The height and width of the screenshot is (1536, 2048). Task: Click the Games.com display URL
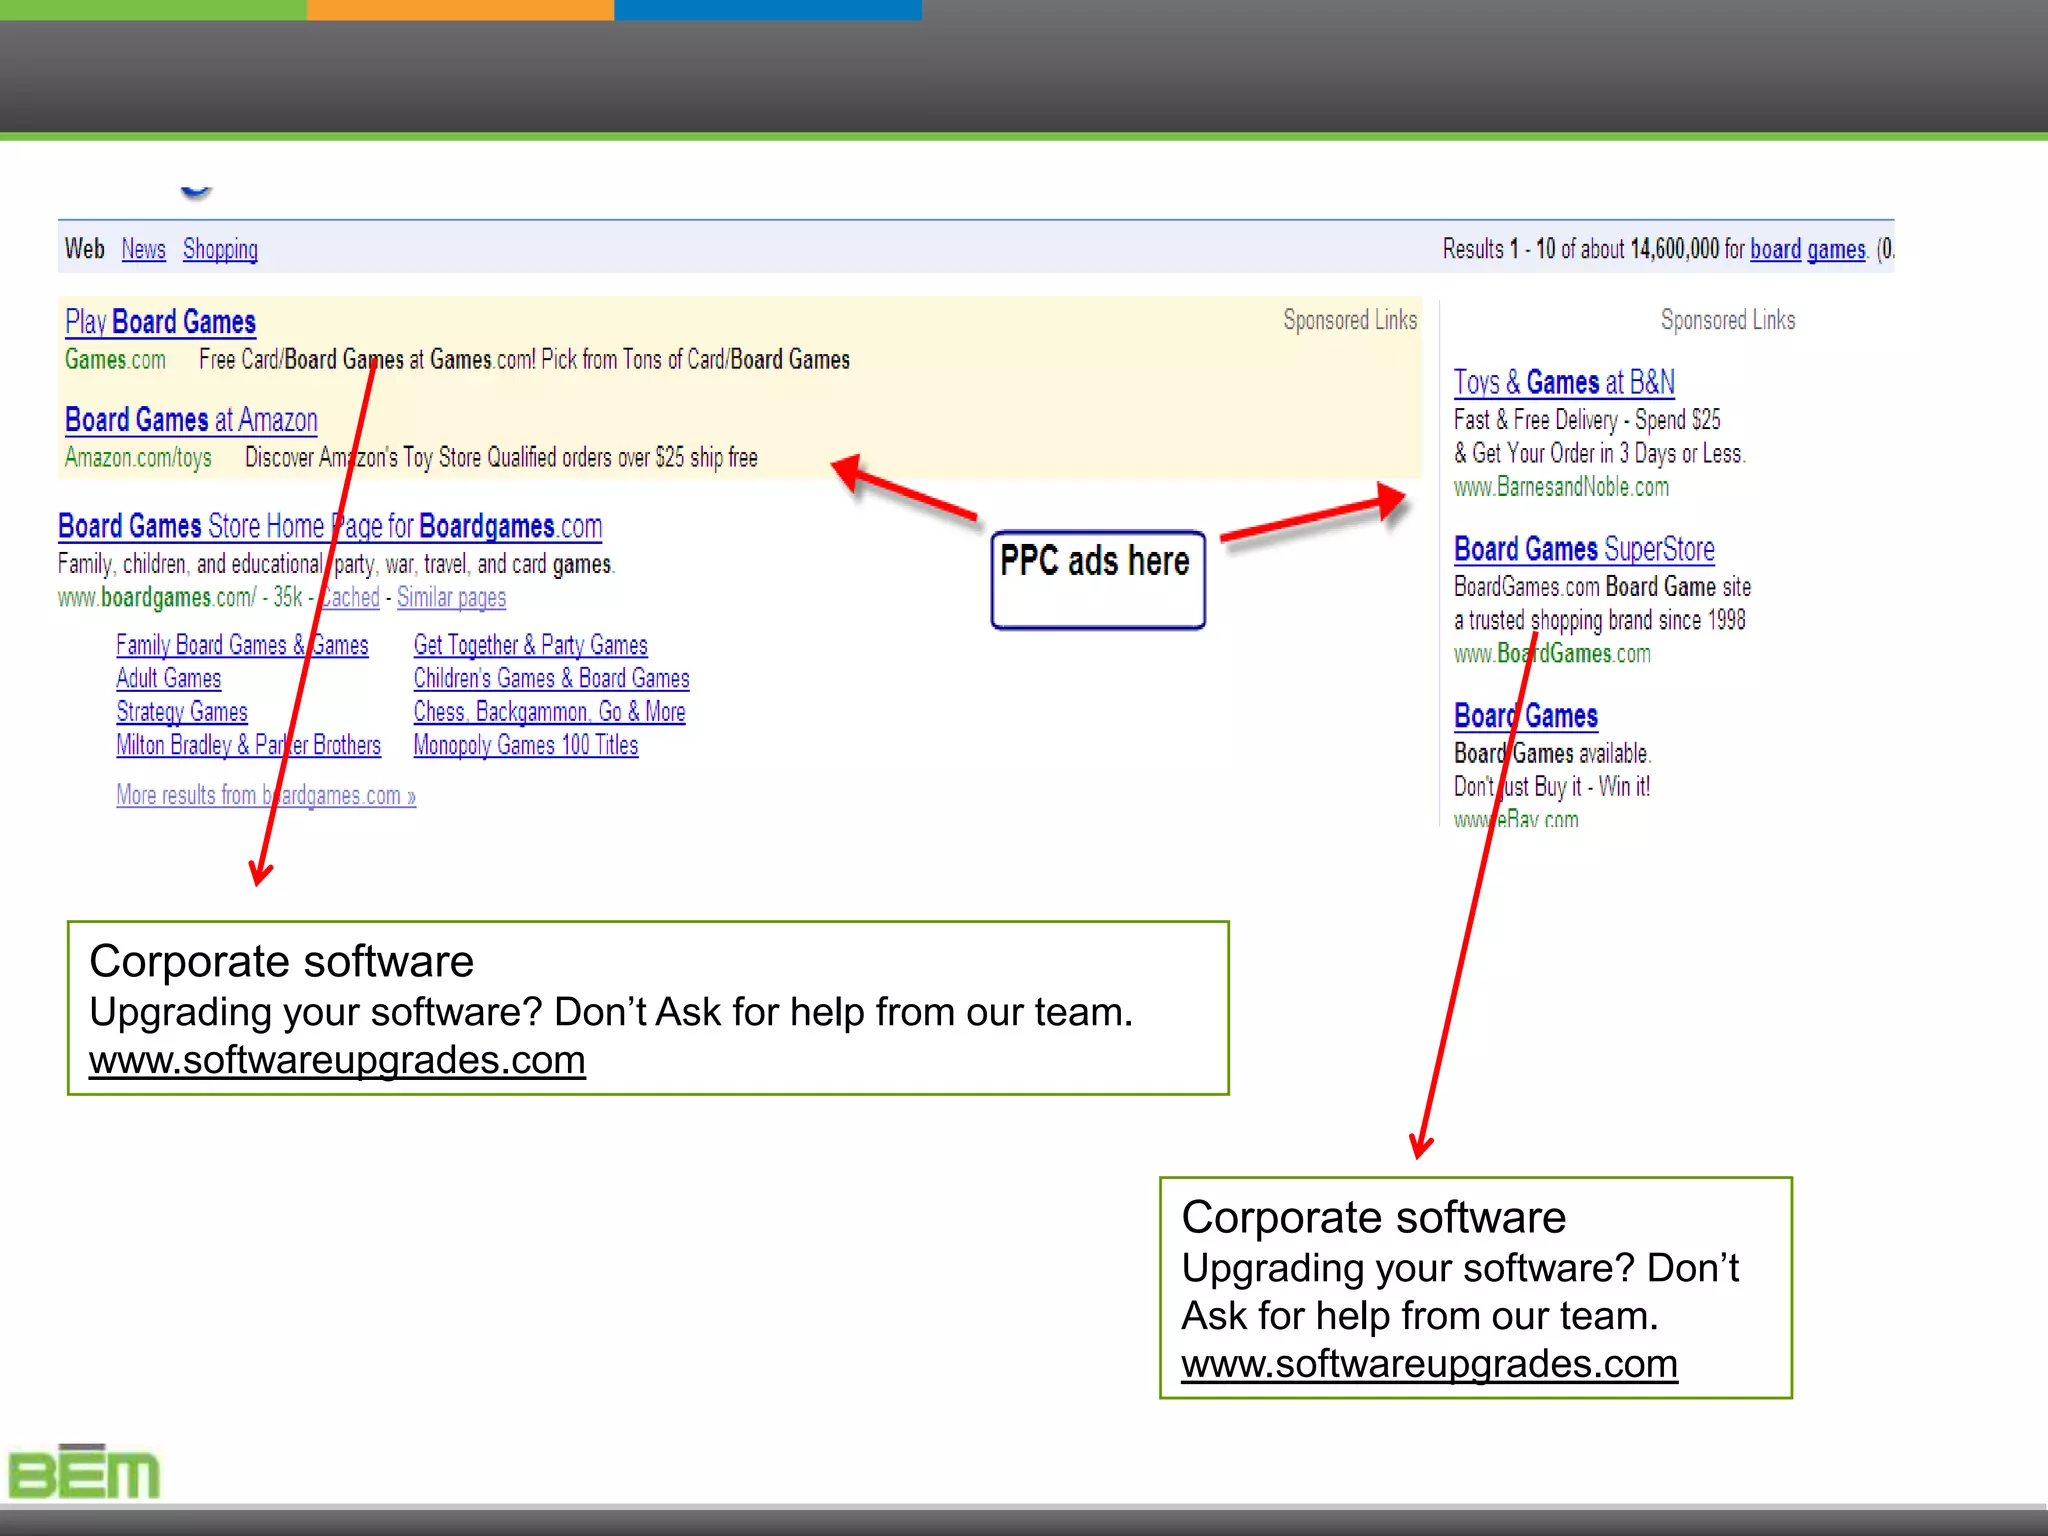pos(115,360)
